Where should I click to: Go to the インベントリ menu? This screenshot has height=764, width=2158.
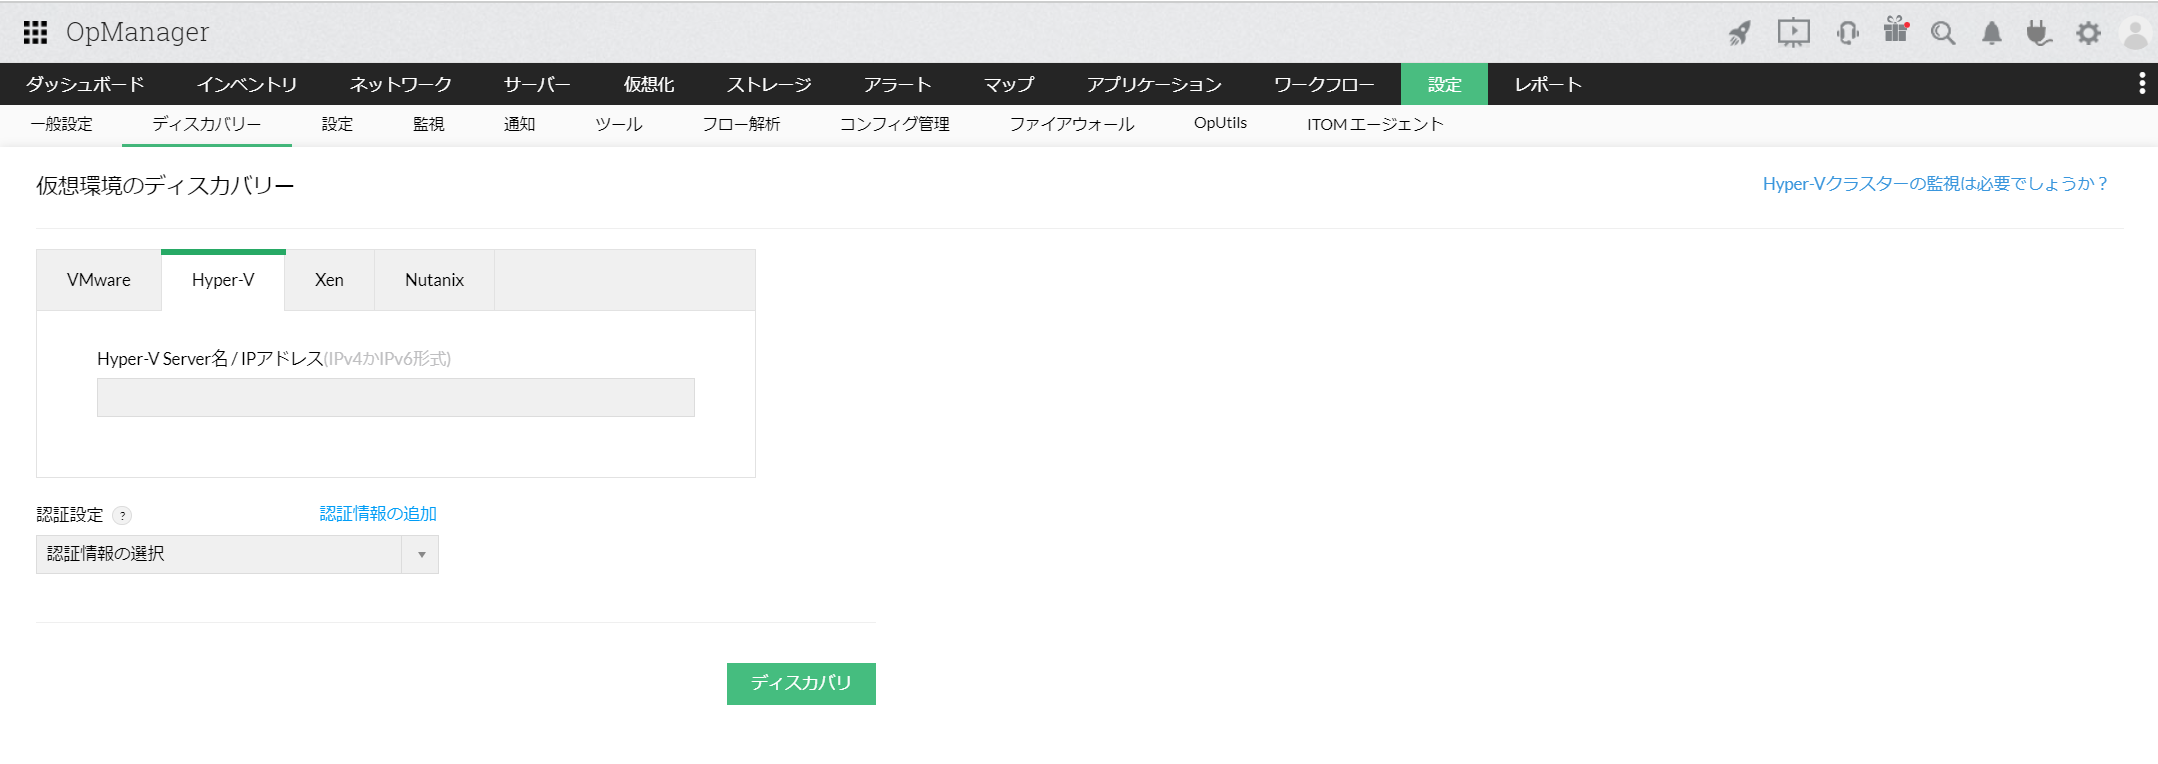pyautogui.click(x=247, y=84)
